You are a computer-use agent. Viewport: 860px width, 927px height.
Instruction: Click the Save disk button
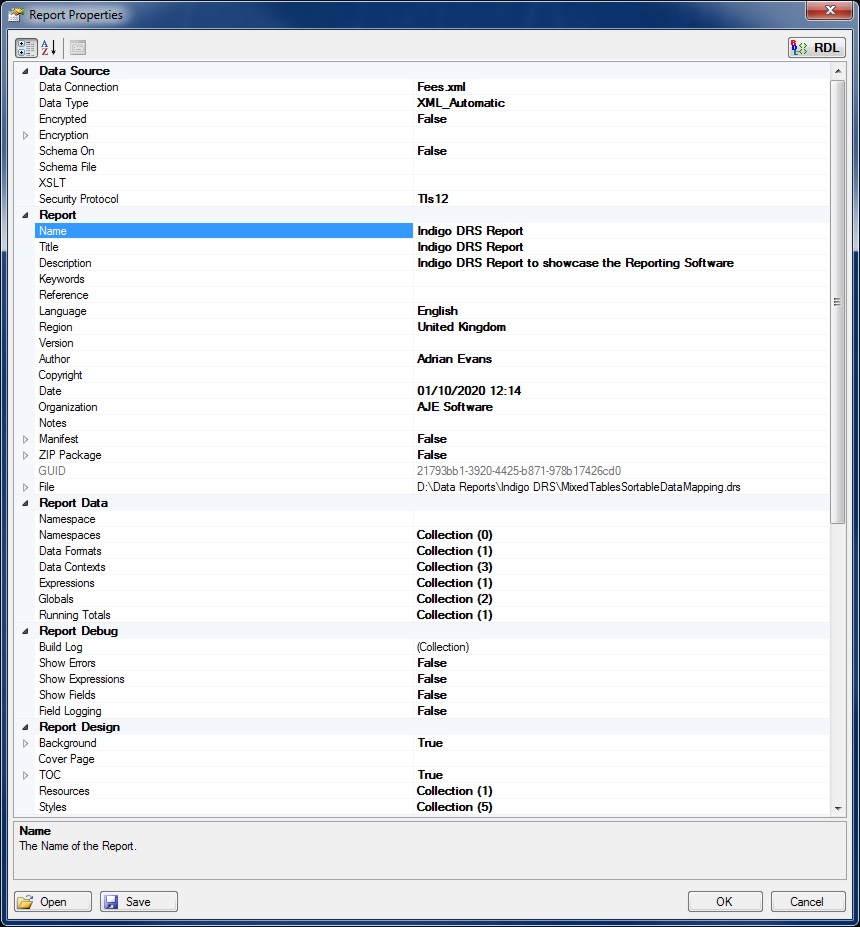139,902
